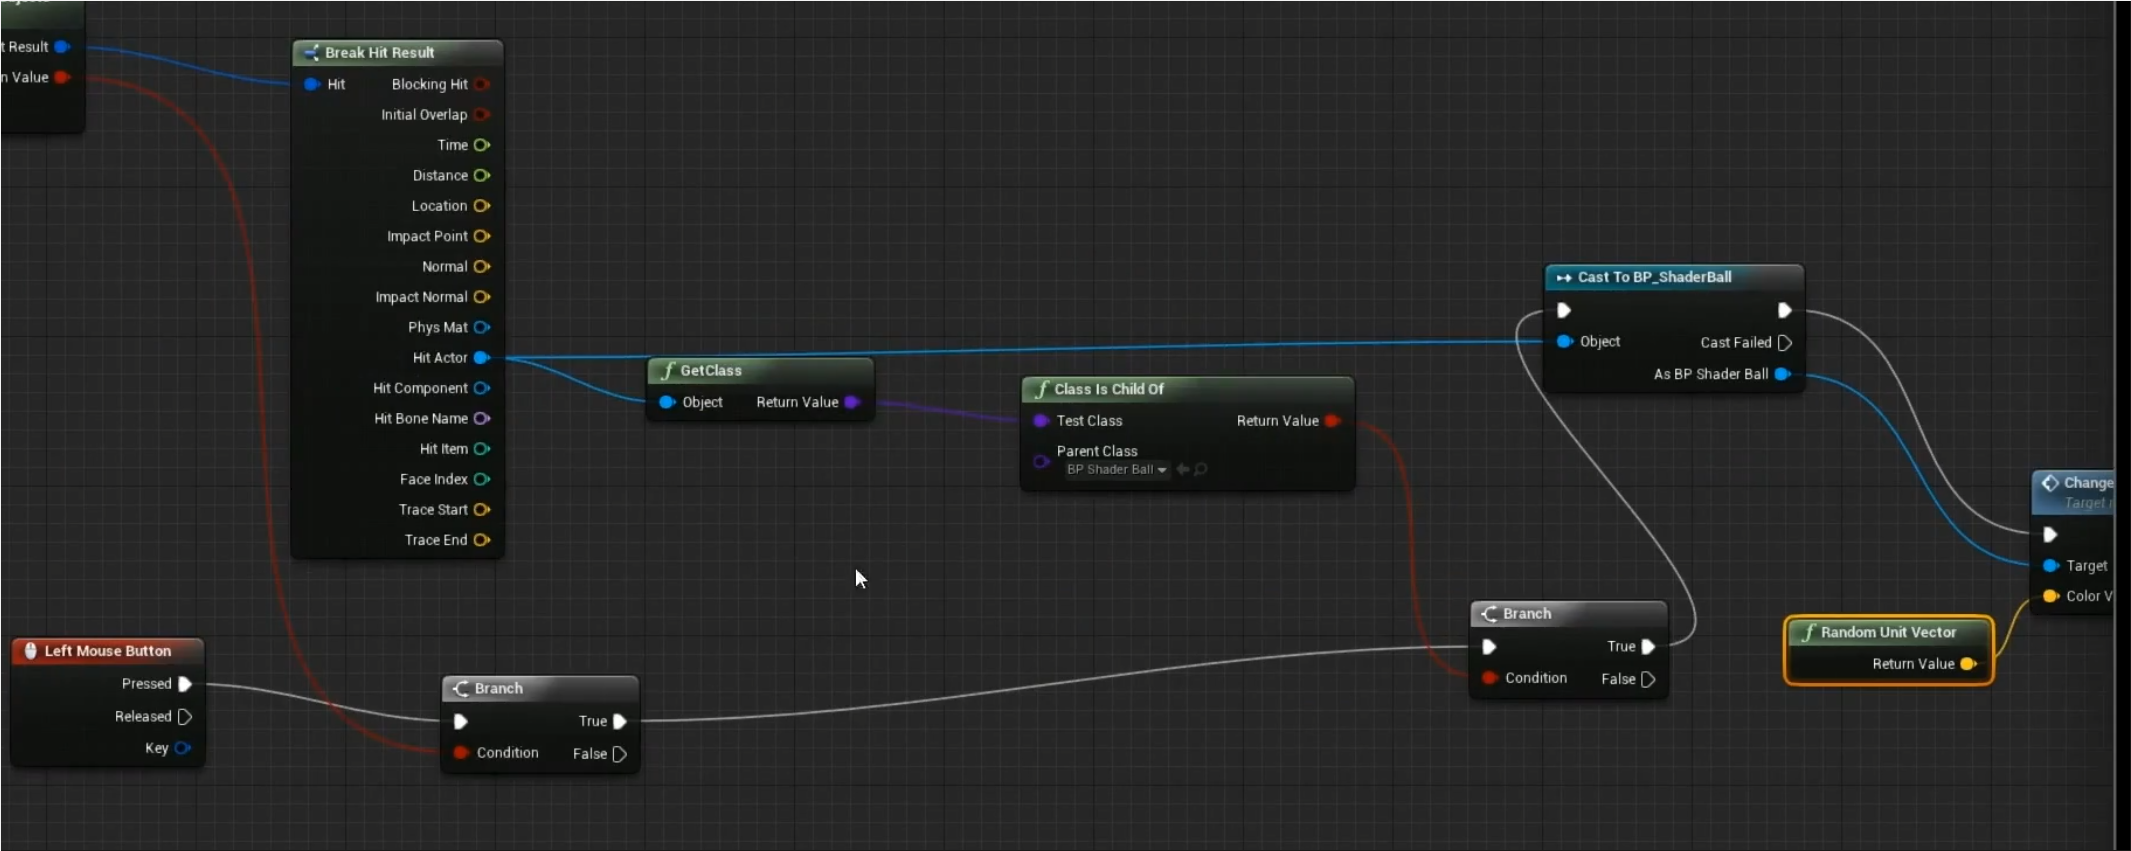Screen dimensions: 2131x851
Task: Click Class Is Child Of Return Value pin
Action: tap(1332, 421)
